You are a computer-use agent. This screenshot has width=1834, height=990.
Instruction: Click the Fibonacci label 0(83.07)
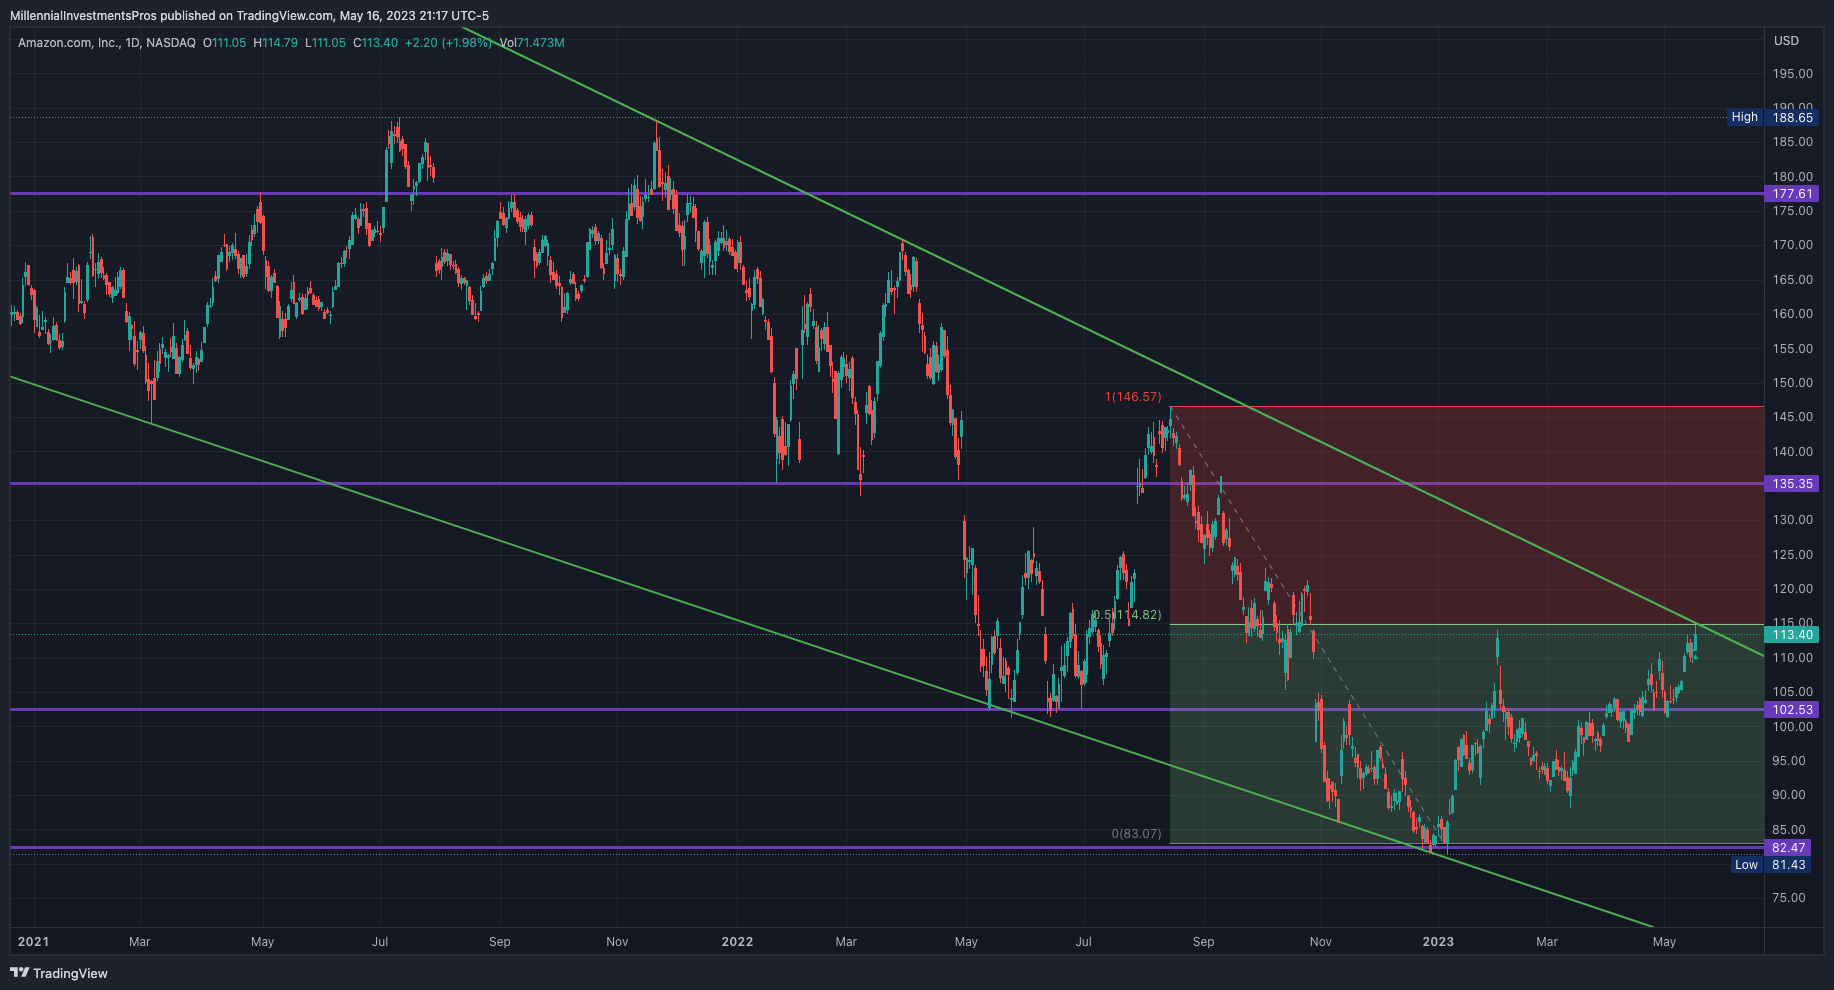[x=1137, y=834]
